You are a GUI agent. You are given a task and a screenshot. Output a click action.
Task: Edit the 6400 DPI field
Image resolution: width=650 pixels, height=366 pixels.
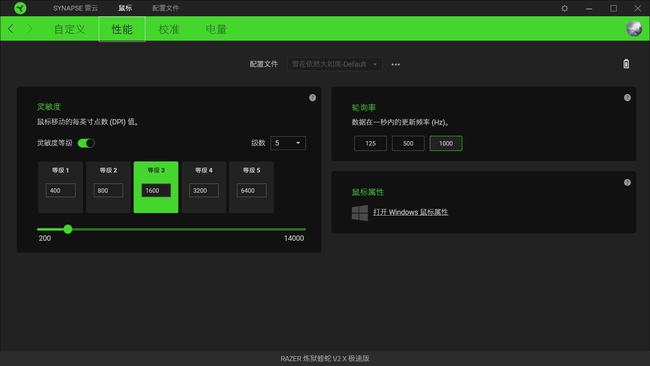point(251,190)
